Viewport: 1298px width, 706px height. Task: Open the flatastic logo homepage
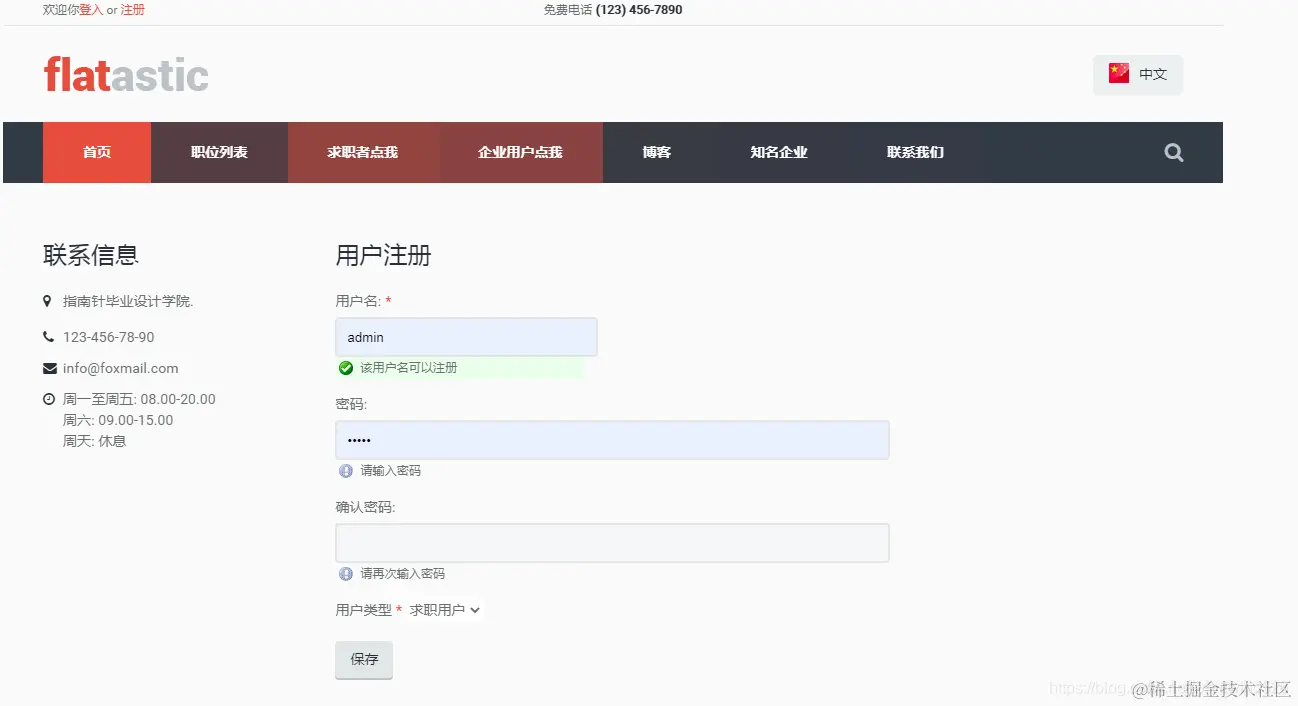point(126,75)
